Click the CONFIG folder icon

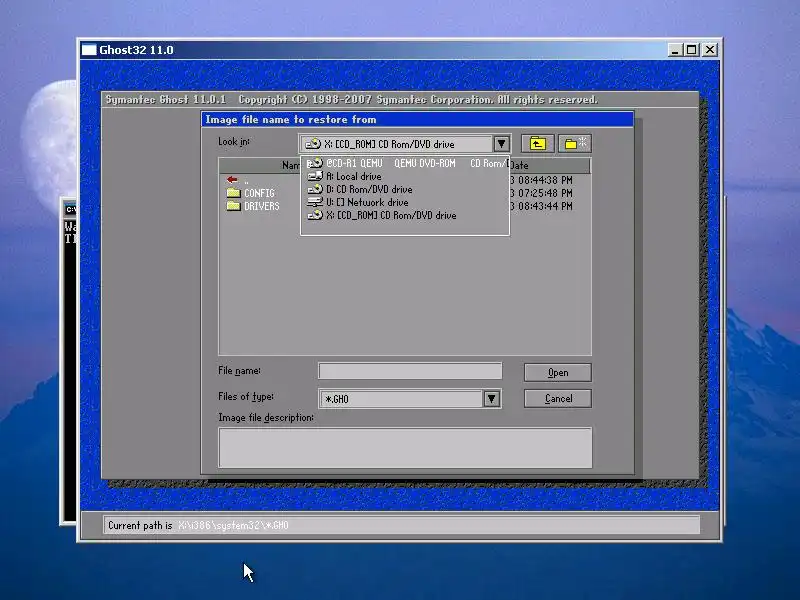click(233, 193)
